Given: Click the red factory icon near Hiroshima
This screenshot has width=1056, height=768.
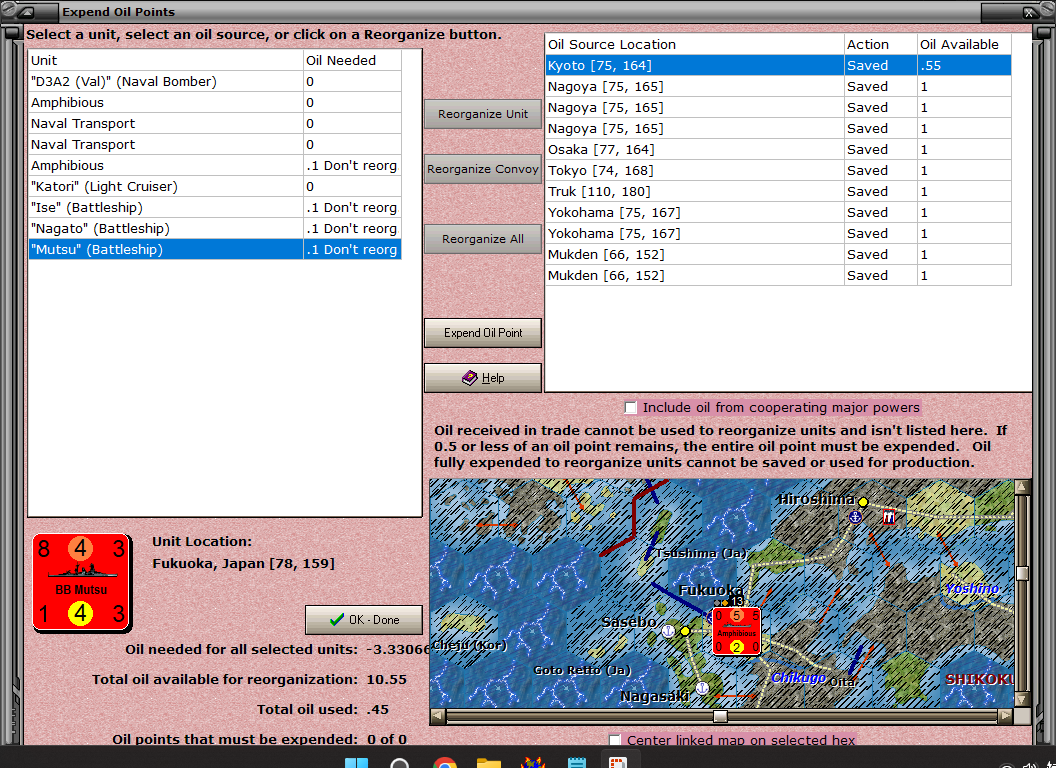Looking at the screenshot, I should (889, 517).
